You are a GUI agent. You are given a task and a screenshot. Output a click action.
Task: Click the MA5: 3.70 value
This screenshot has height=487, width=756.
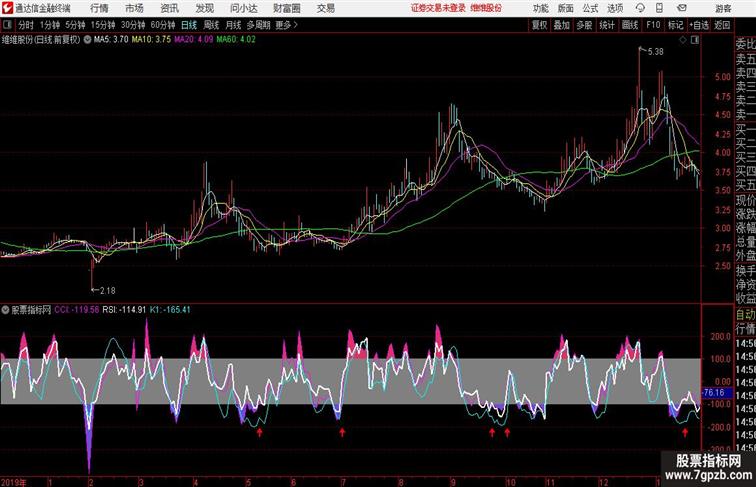point(111,40)
